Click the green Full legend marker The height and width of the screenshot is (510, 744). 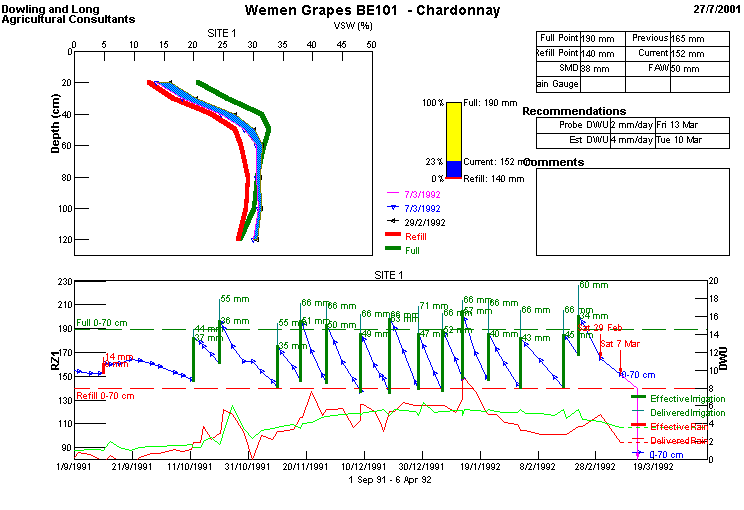[393, 247]
